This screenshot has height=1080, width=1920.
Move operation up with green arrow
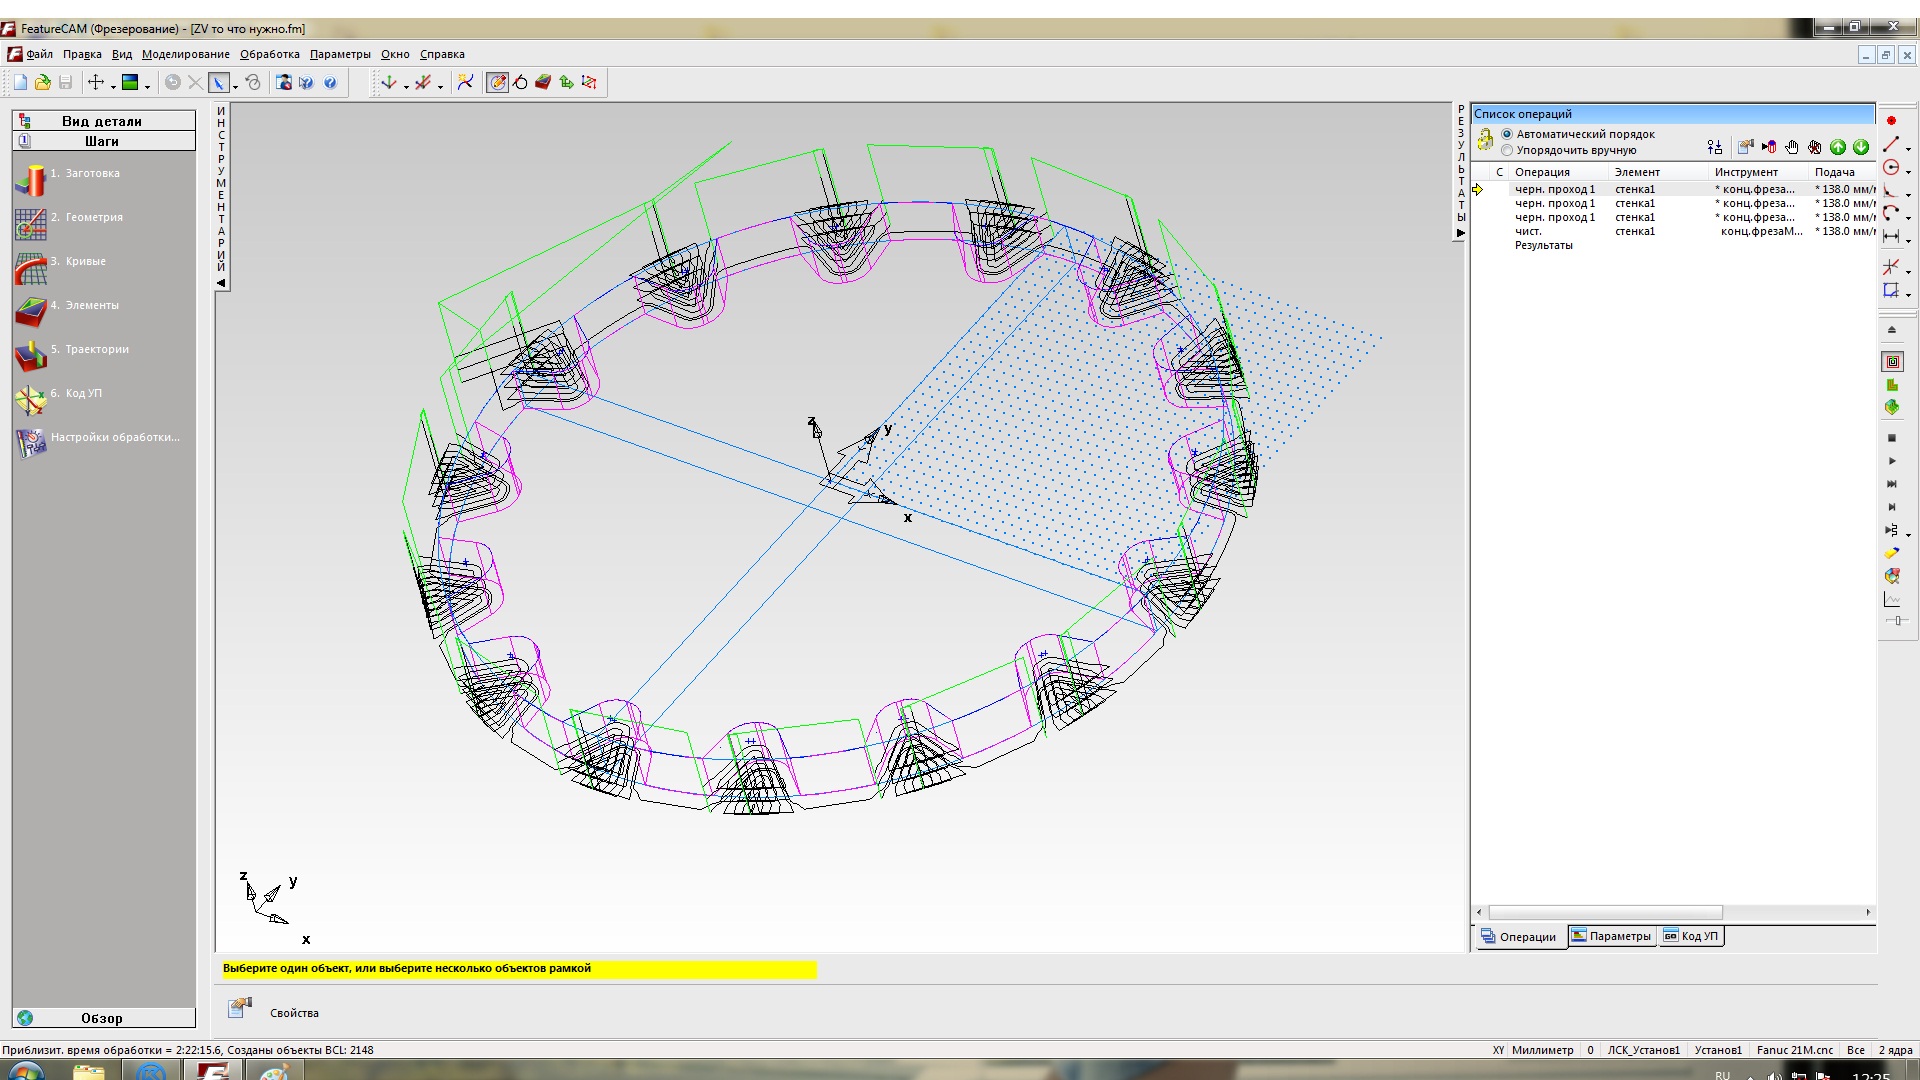(x=1838, y=148)
